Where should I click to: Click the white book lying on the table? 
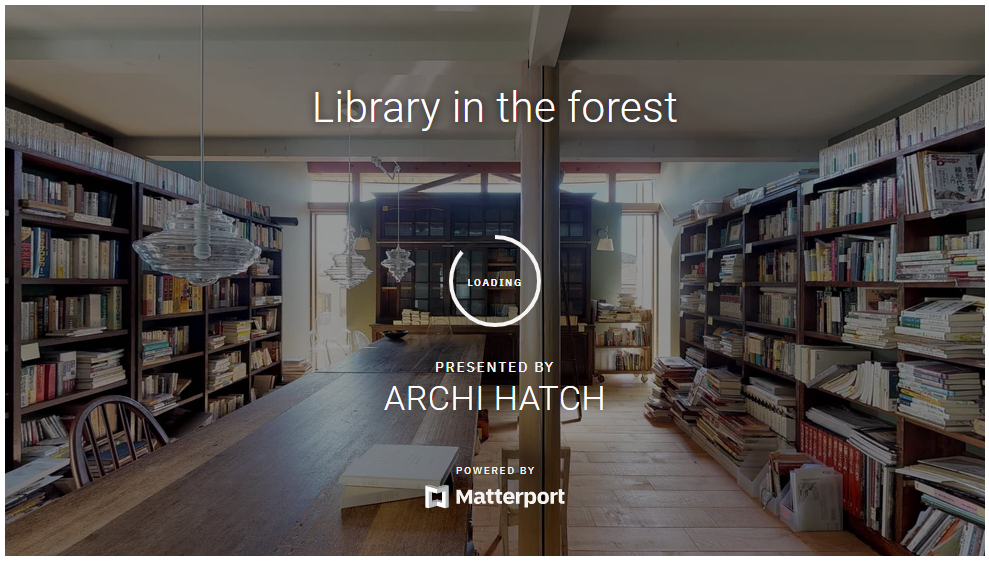tap(399, 475)
